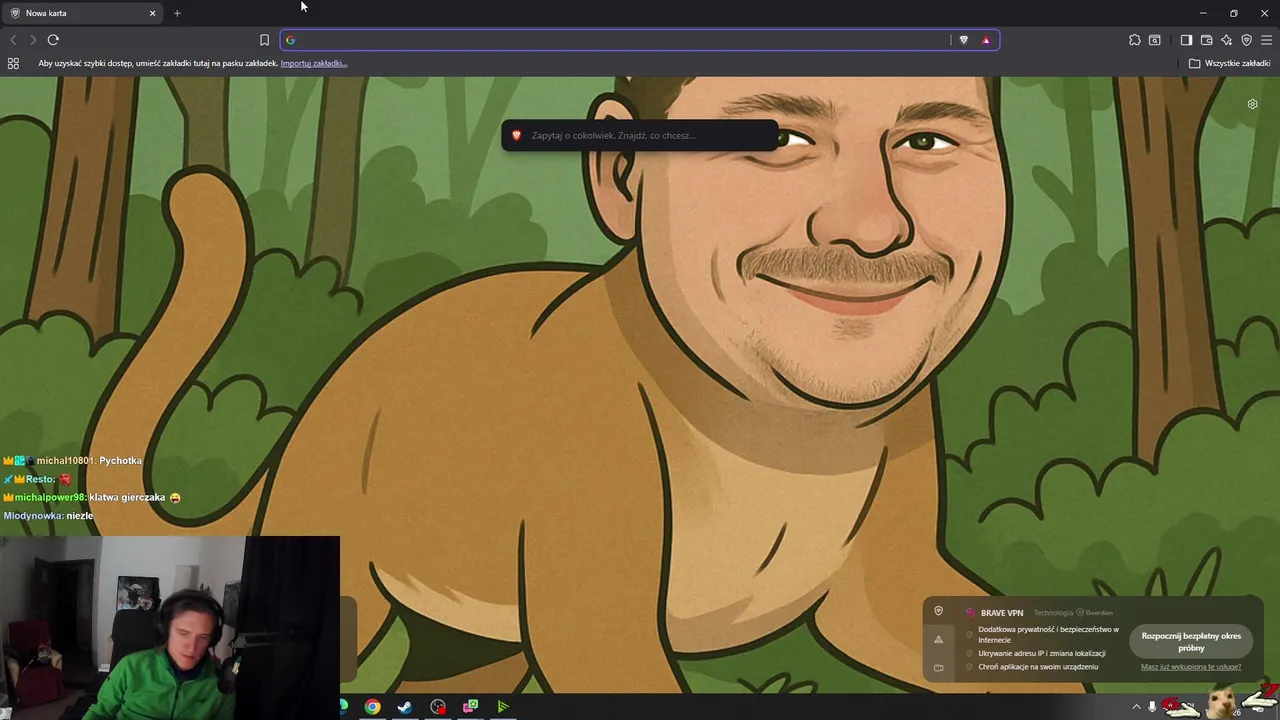Click the Mlodynowka chat message
1280x720 pixels.
point(48,516)
